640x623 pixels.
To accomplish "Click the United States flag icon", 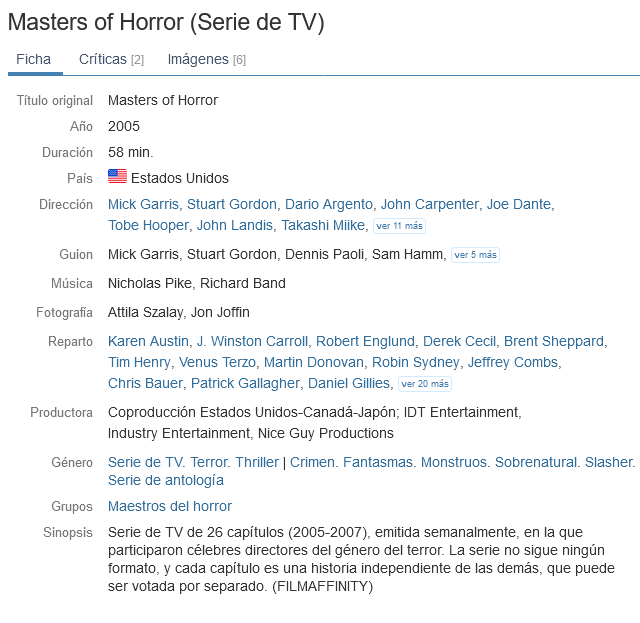I will (x=117, y=177).
